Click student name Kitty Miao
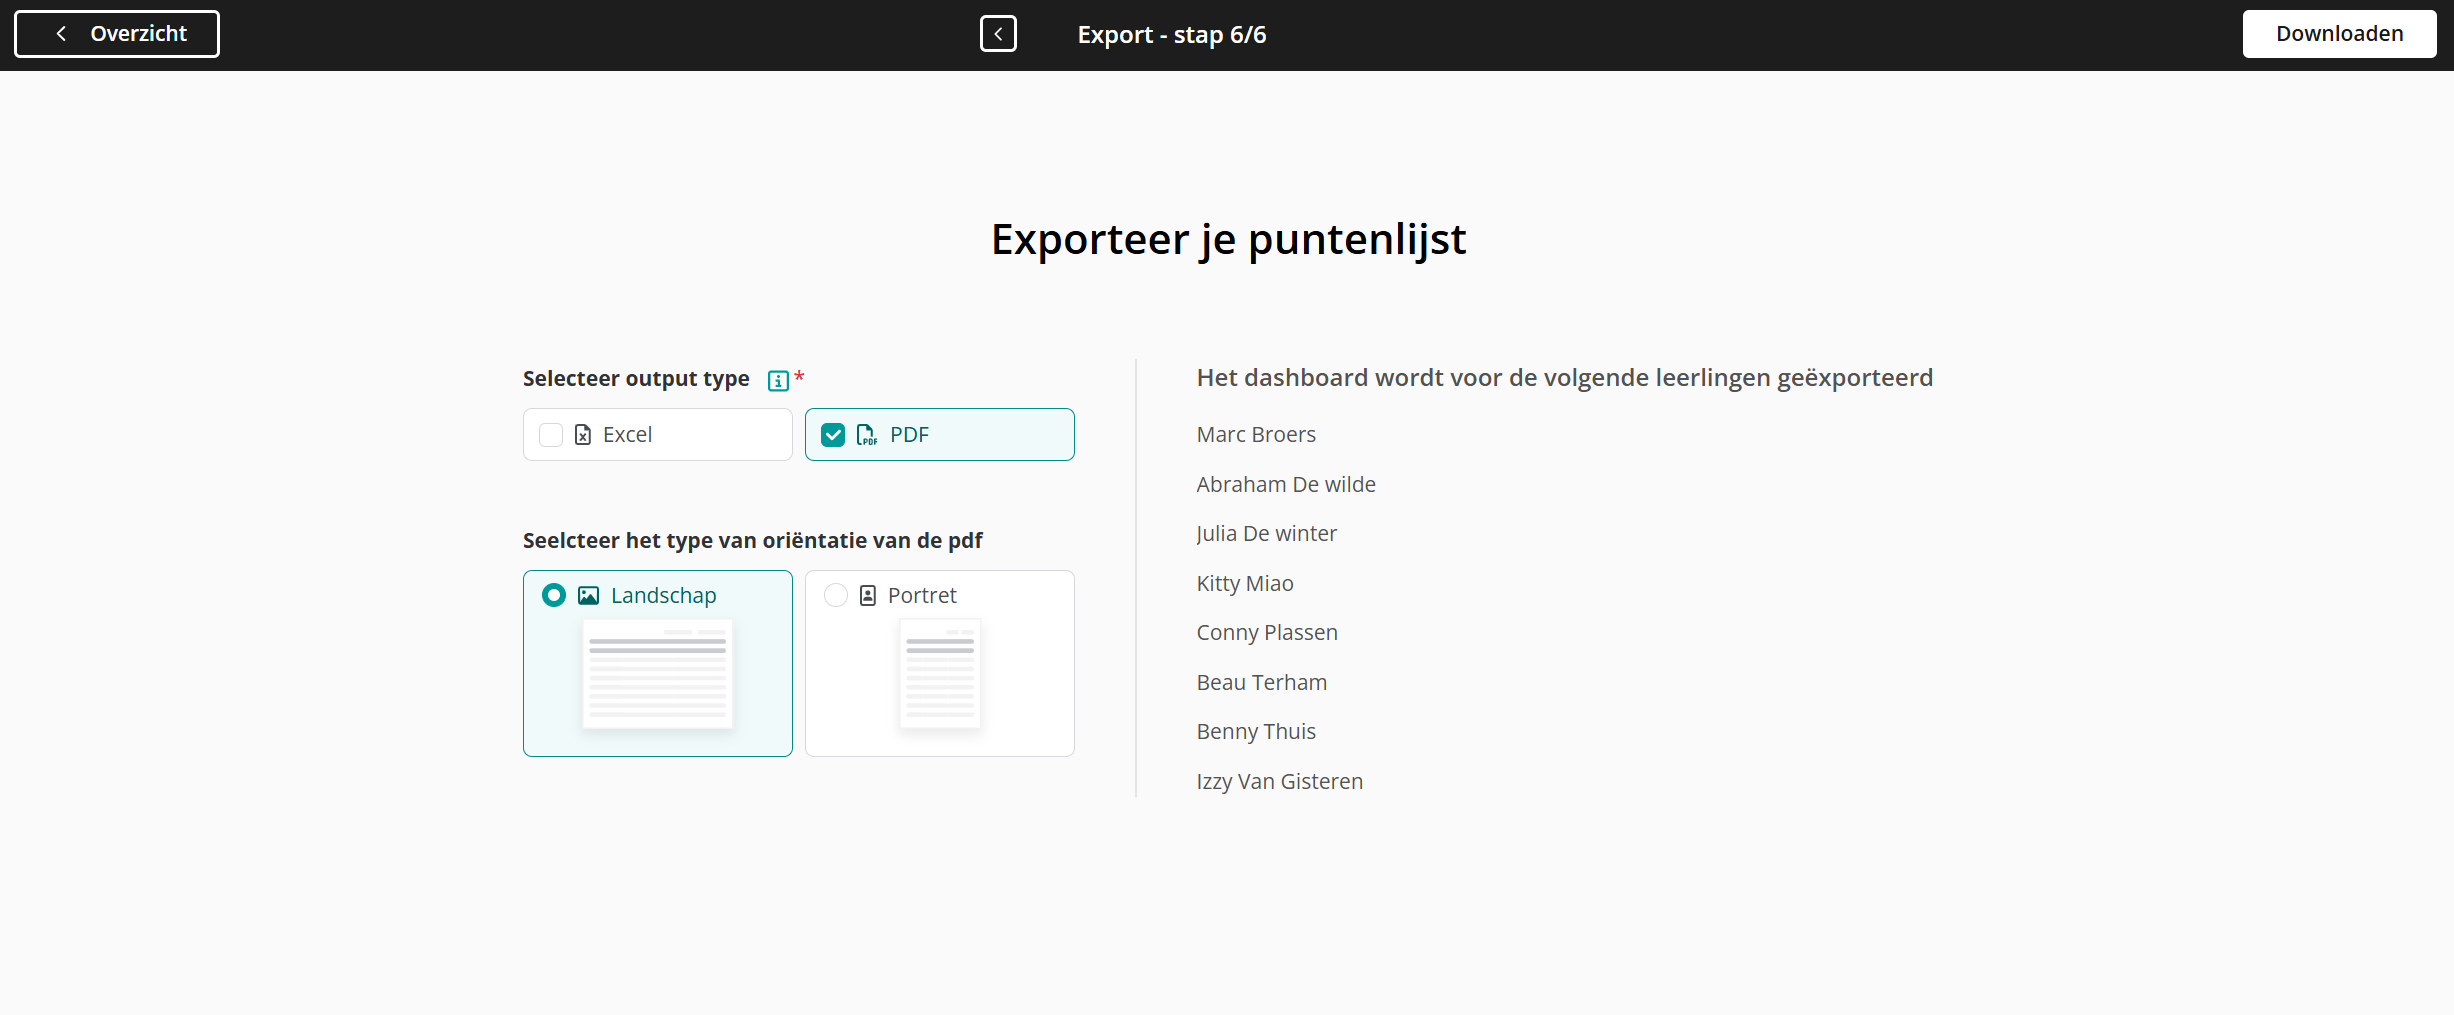Viewport: 2454px width, 1015px height. coord(1245,584)
